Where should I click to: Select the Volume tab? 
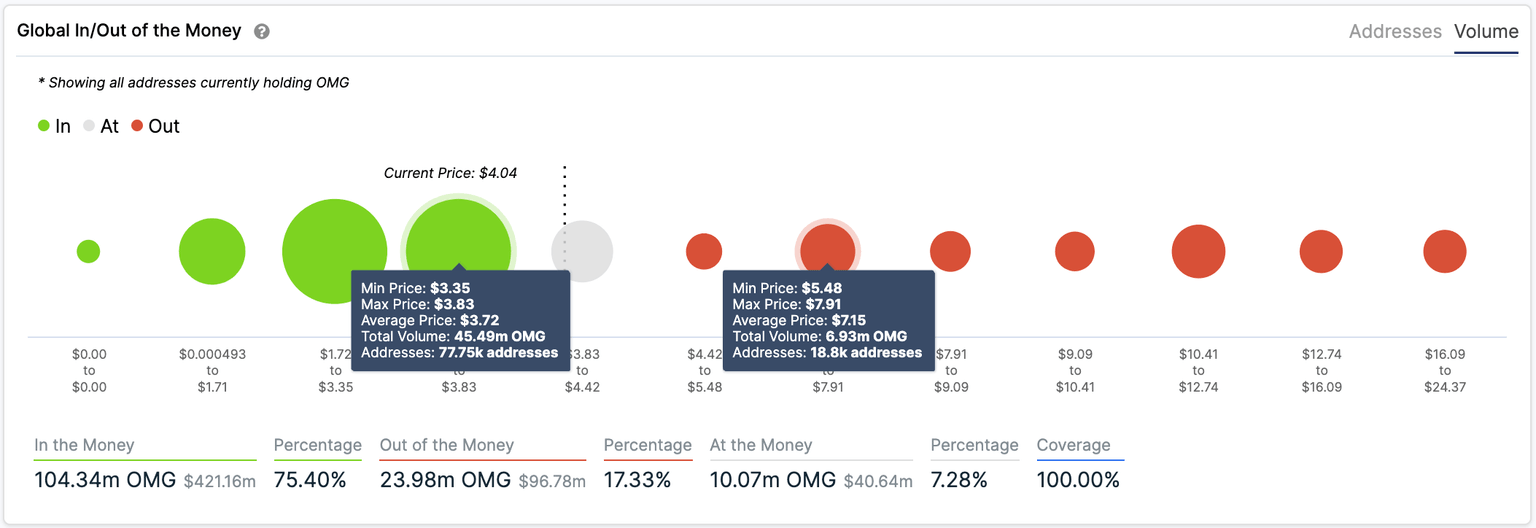(1486, 32)
